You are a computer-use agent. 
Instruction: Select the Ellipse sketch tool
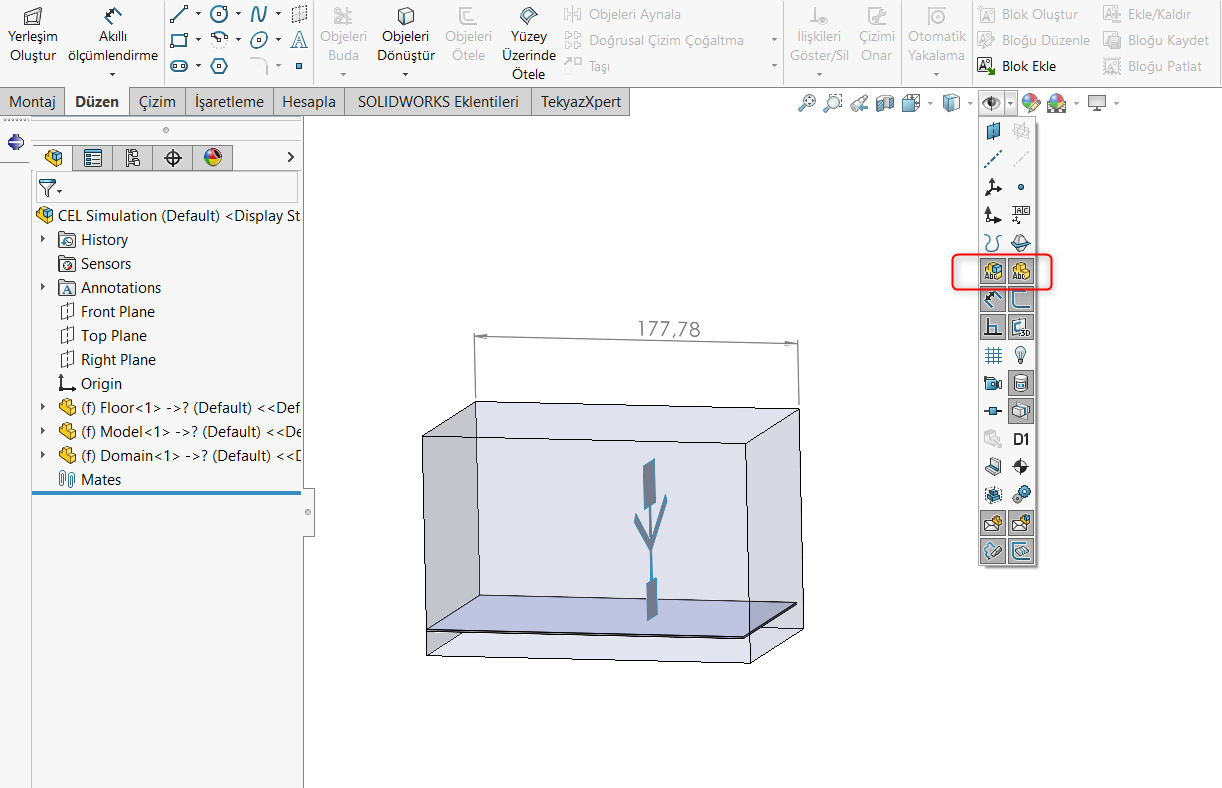[259, 40]
